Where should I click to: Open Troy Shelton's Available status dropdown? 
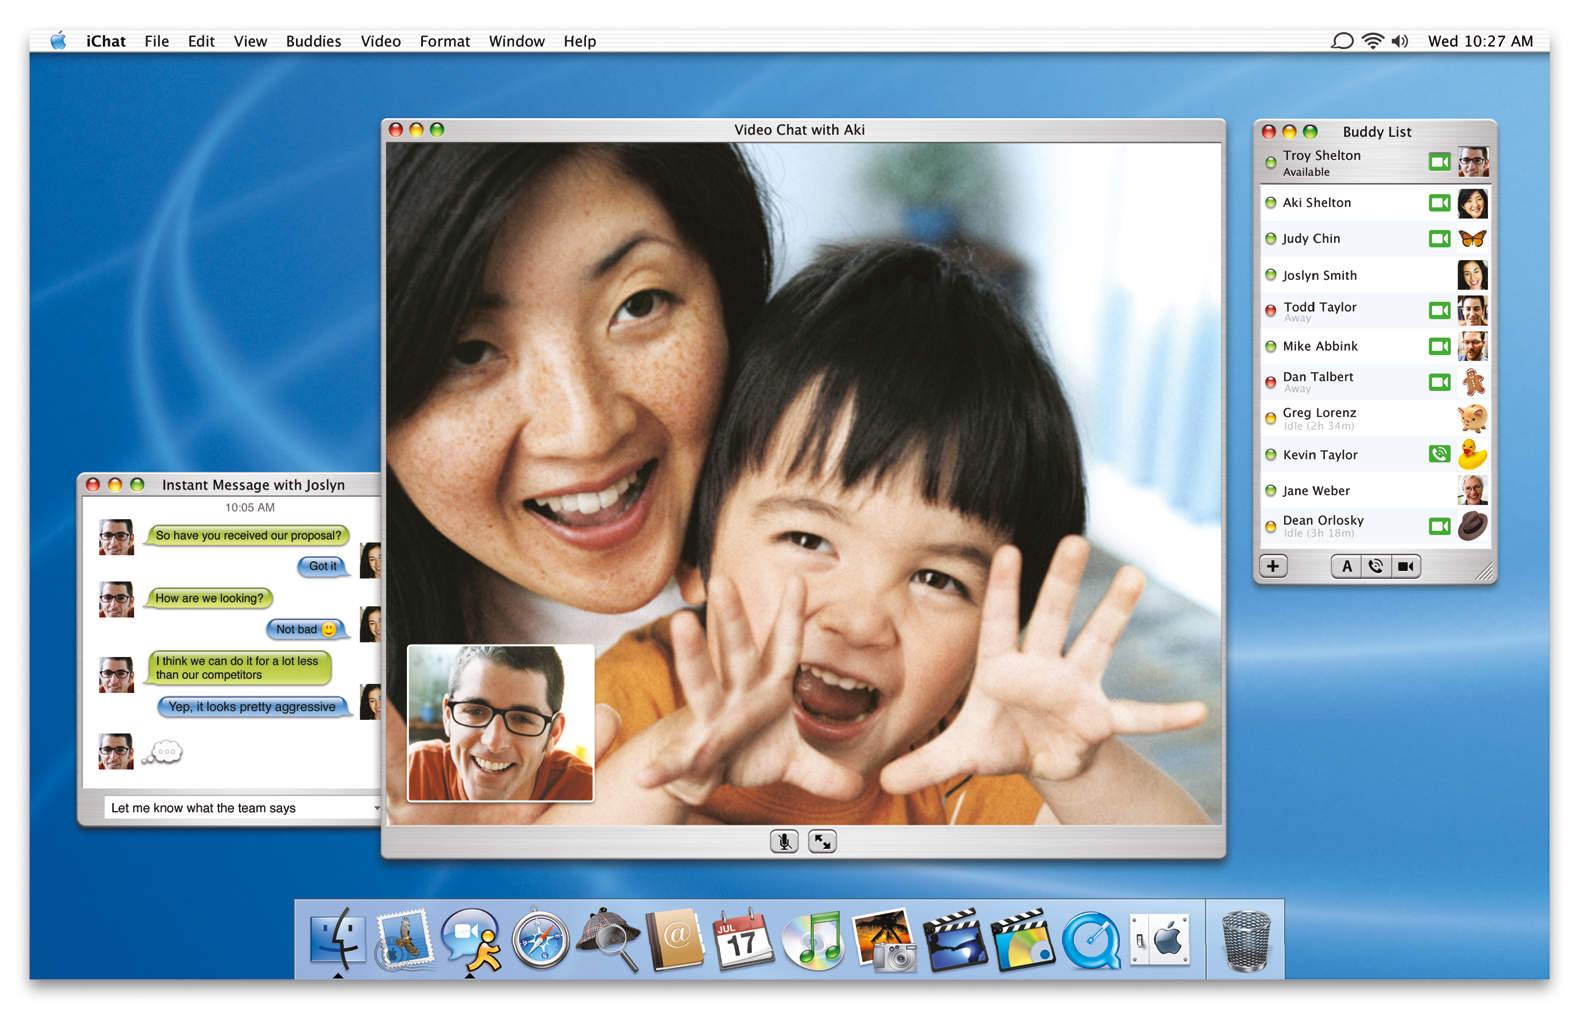point(1306,172)
